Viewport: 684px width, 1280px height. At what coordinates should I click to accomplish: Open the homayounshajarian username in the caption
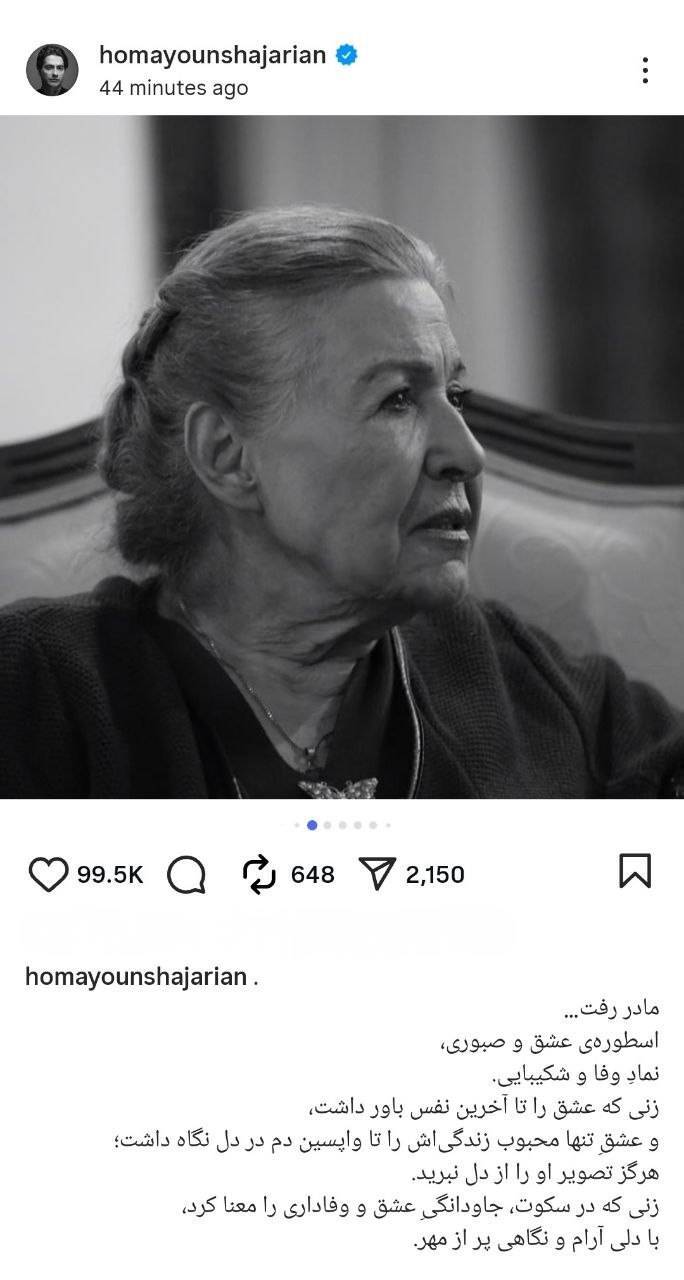(135, 977)
